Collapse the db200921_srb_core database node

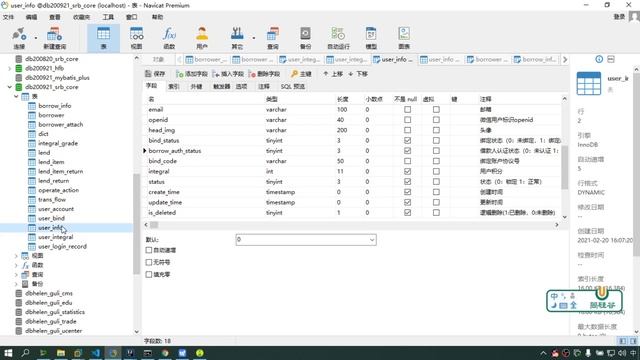click(9, 87)
